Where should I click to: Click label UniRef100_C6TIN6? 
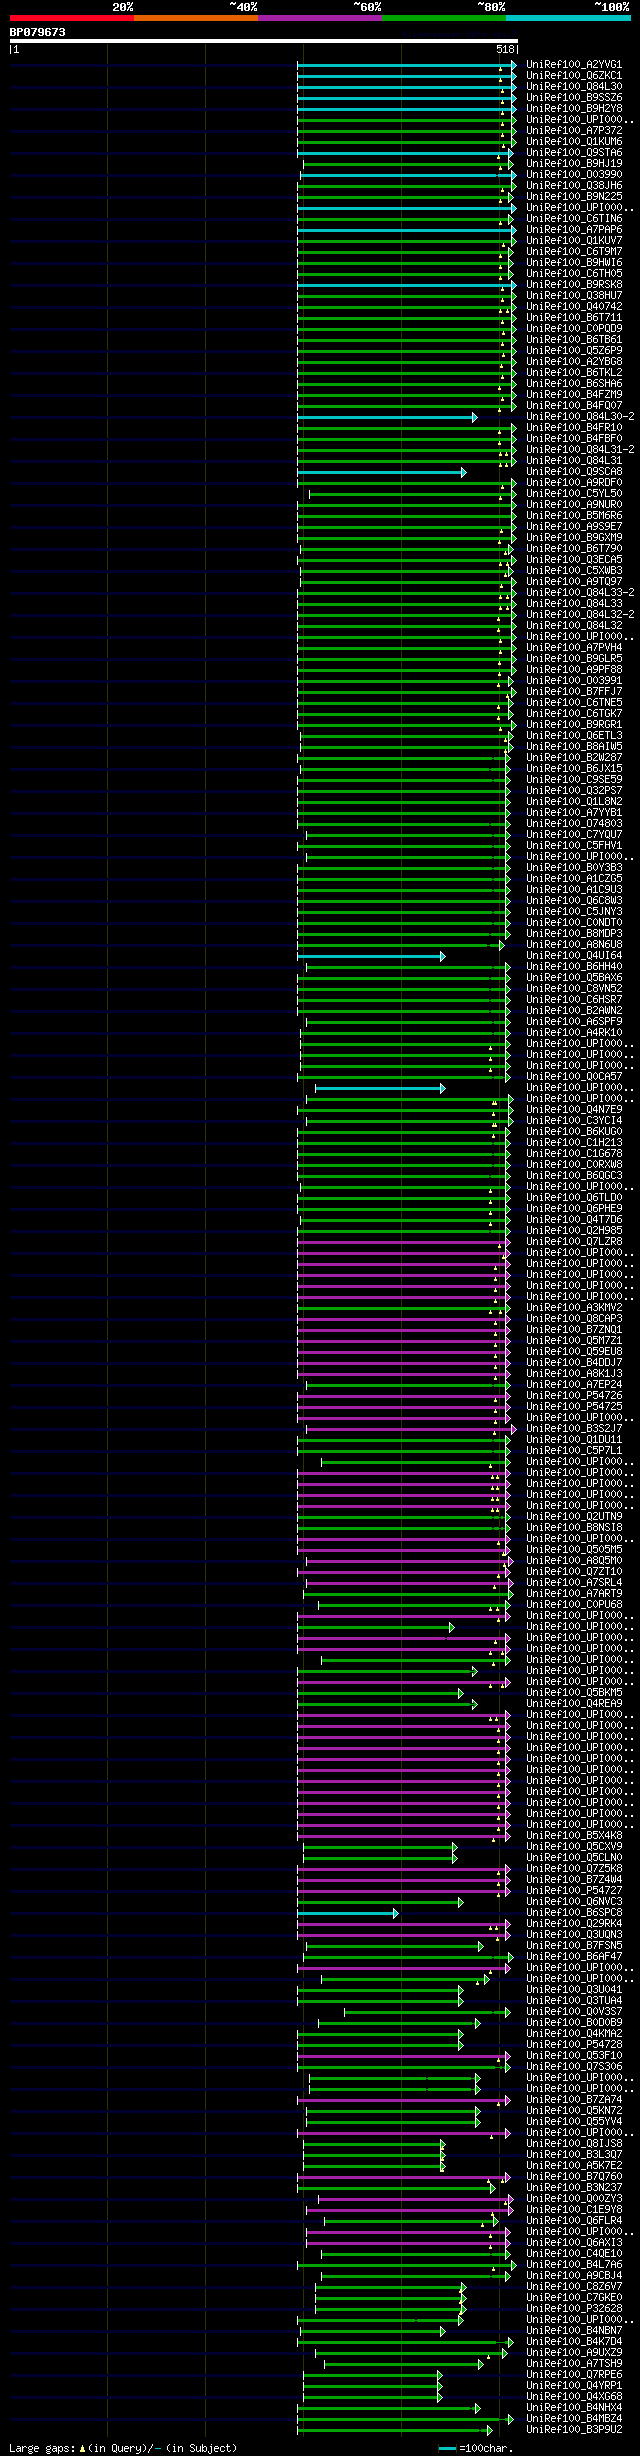(574, 219)
